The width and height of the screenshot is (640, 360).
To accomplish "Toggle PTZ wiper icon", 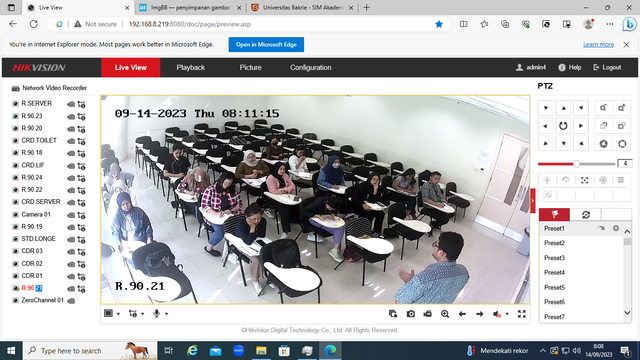I will tap(566, 180).
